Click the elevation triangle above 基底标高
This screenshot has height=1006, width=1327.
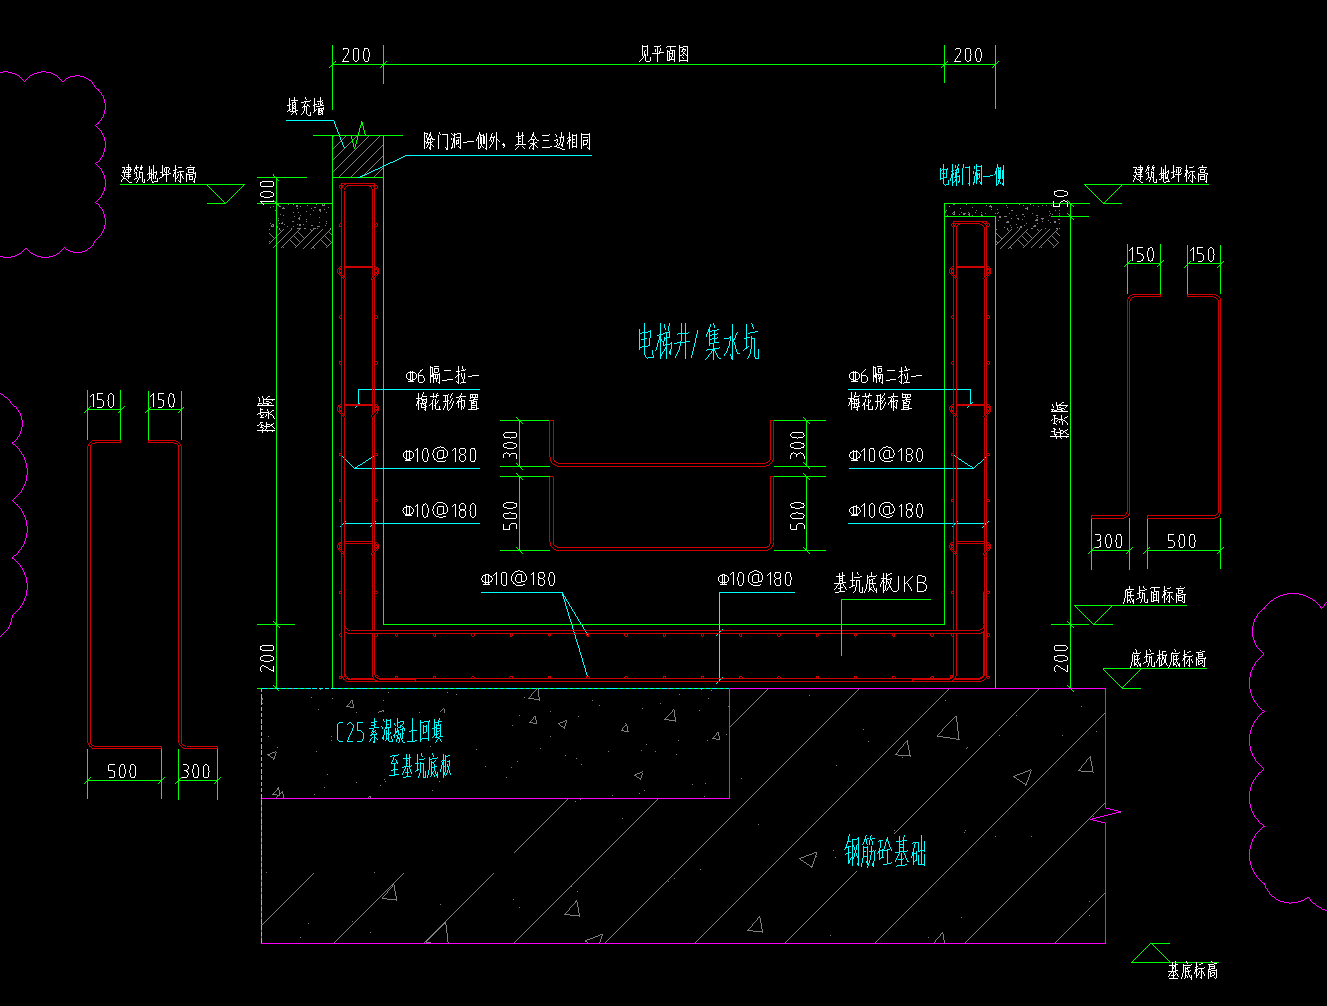[1151, 953]
